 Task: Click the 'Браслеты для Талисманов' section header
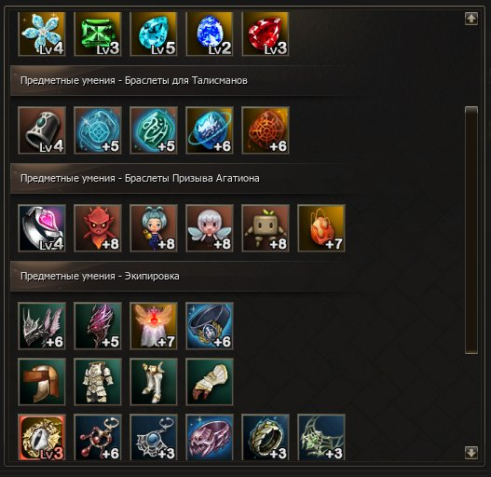coord(186,81)
